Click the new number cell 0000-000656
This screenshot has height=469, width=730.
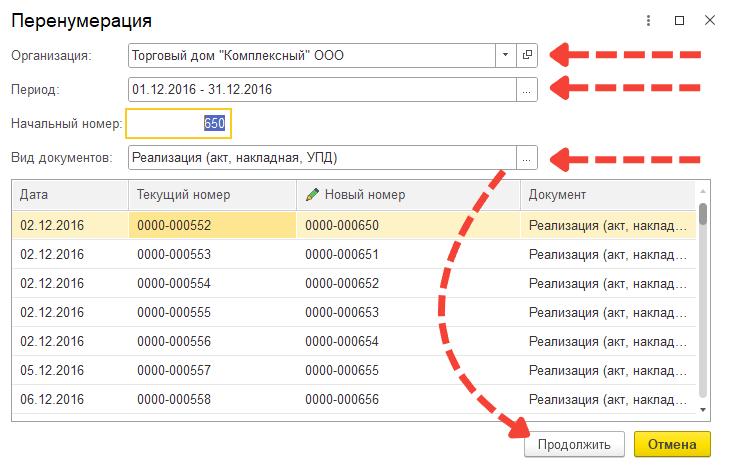coord(342,399)
